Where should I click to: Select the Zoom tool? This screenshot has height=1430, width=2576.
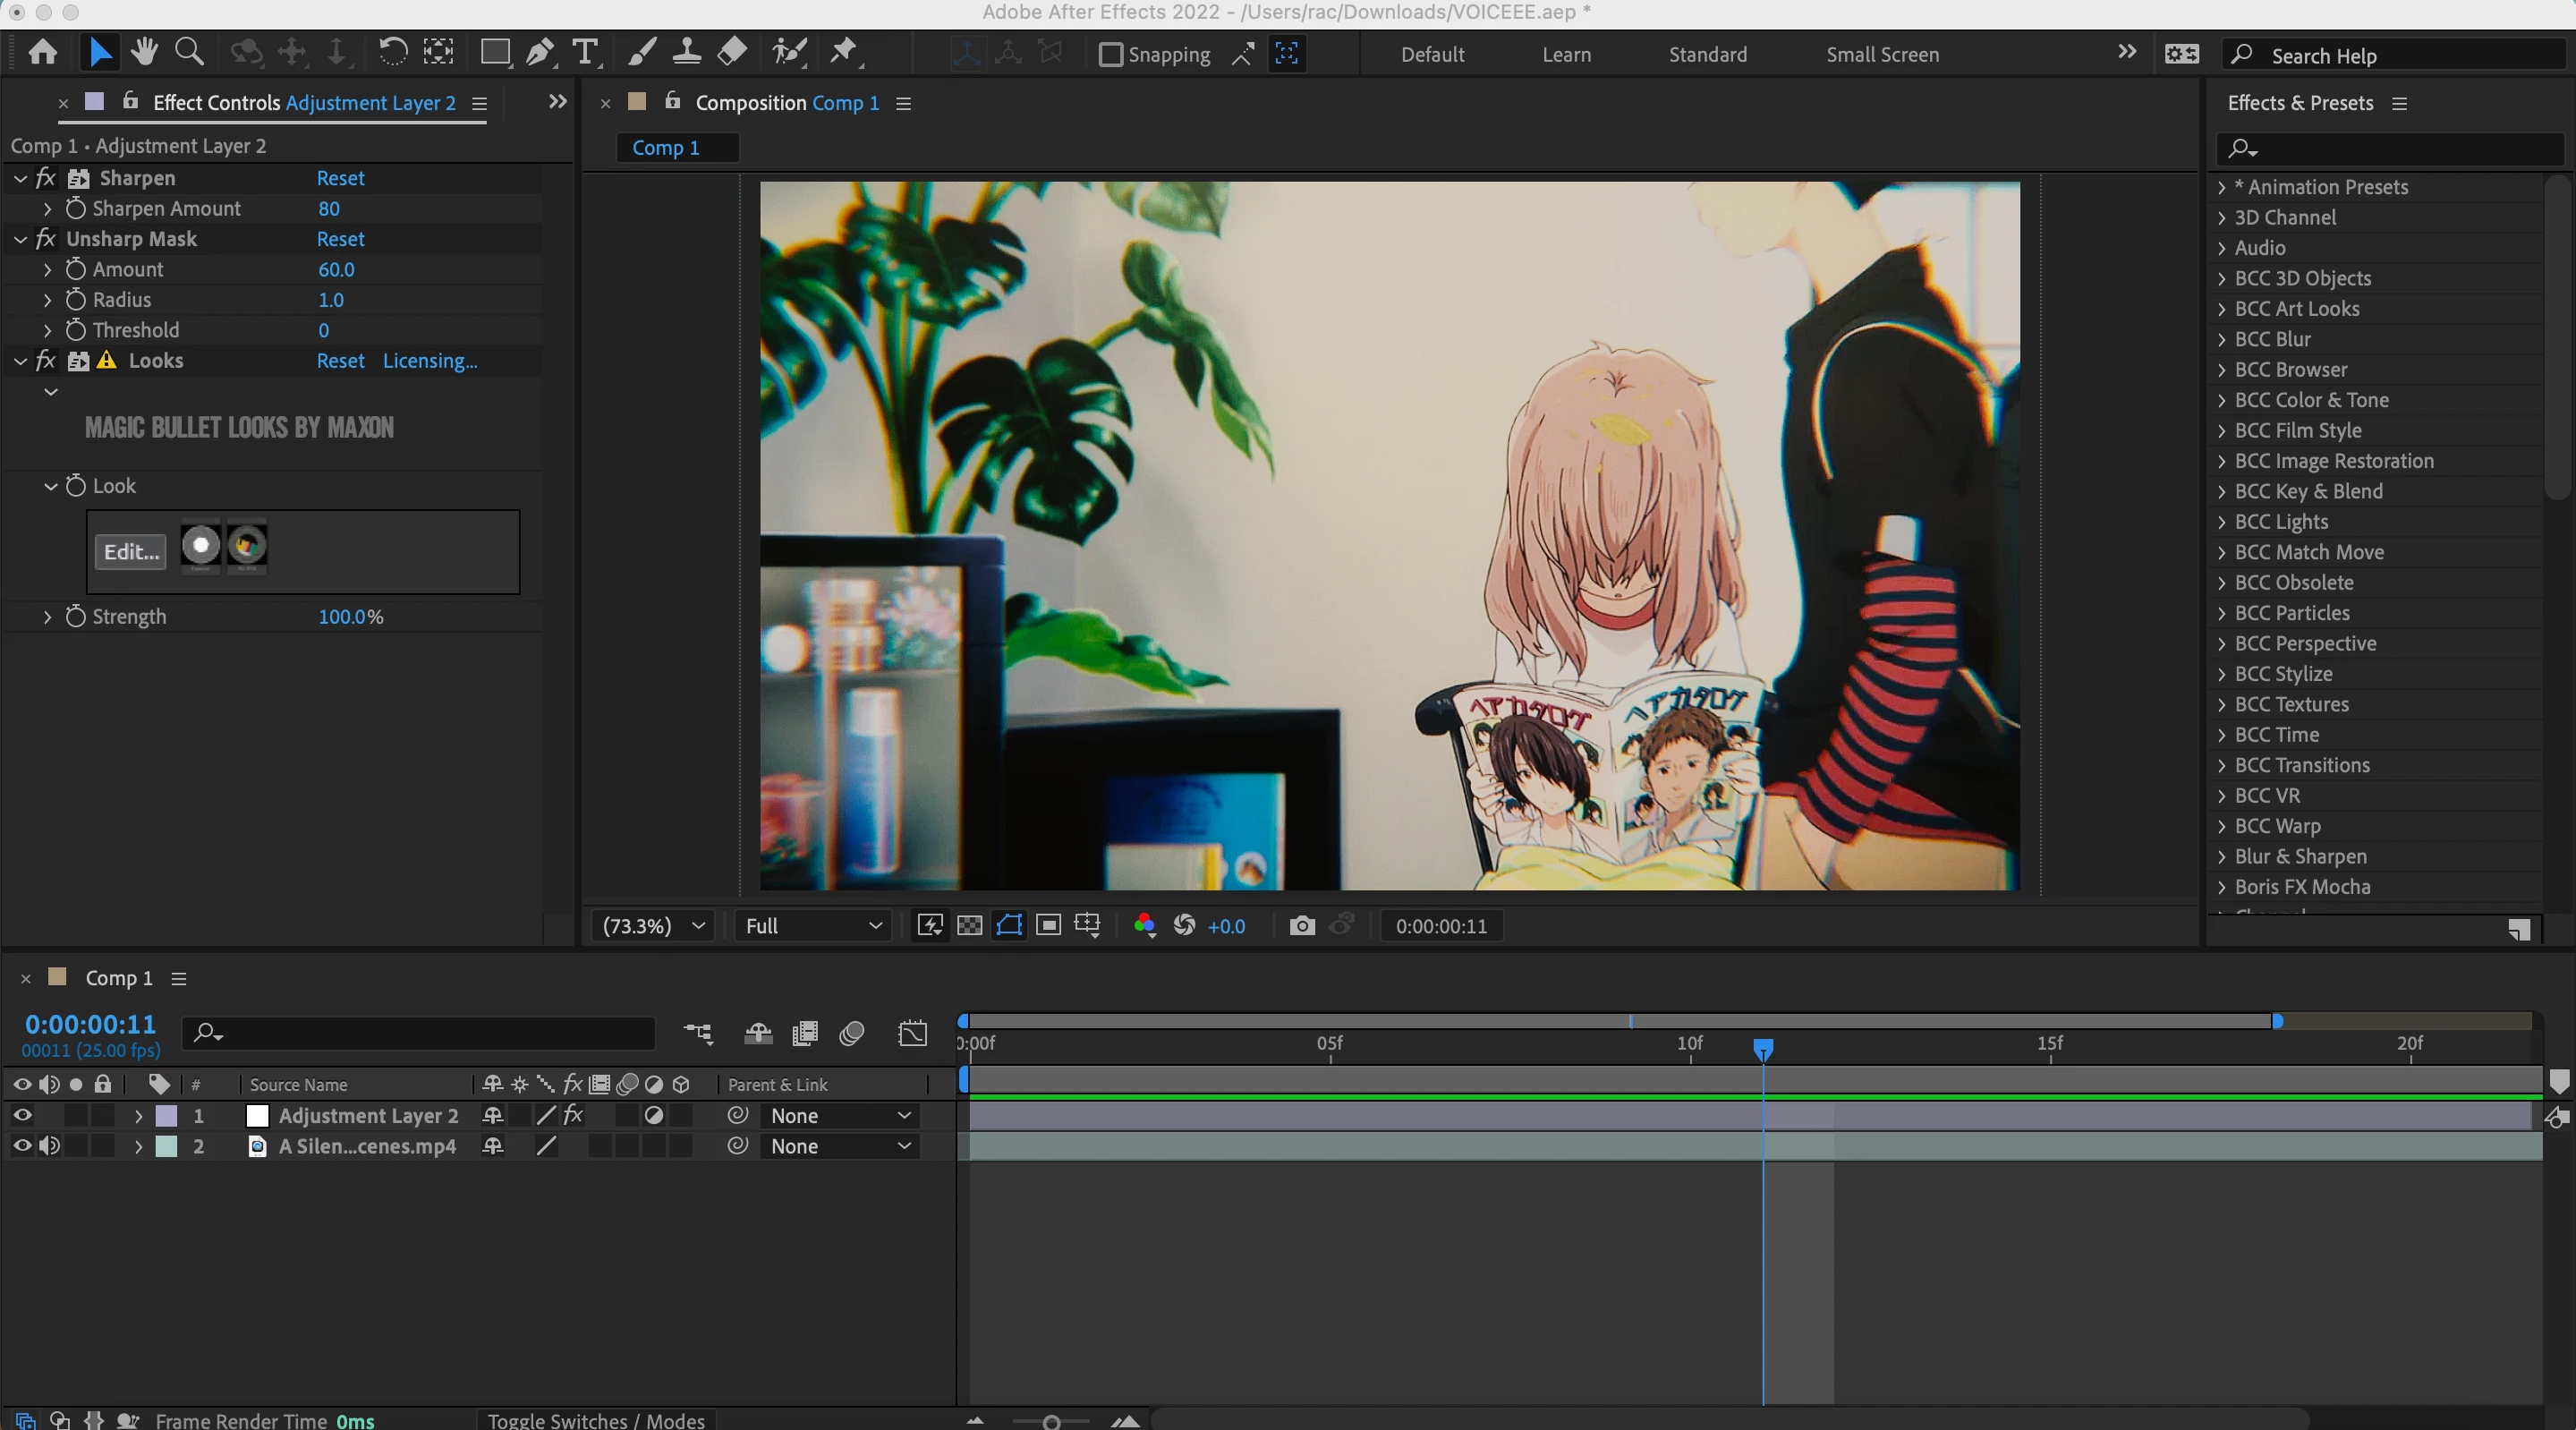click(189, 52)
